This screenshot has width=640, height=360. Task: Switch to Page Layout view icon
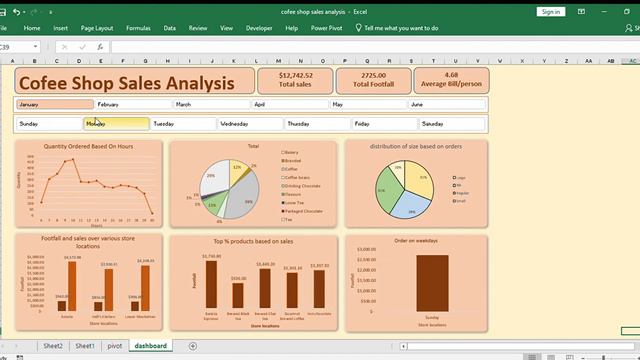[551, 357]
